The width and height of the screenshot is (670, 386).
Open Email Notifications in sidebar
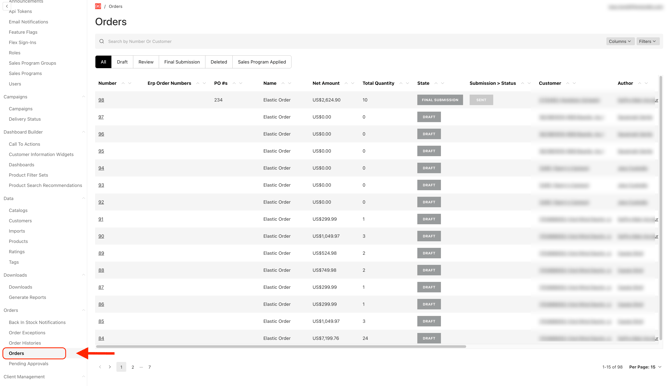coord(28,22)
